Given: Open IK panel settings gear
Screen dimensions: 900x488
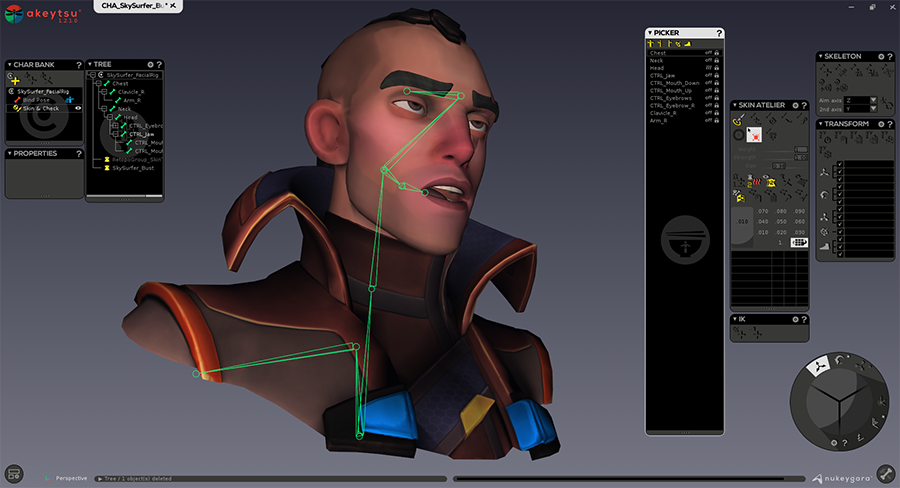Looking at the screenshot, I should 796,319.
